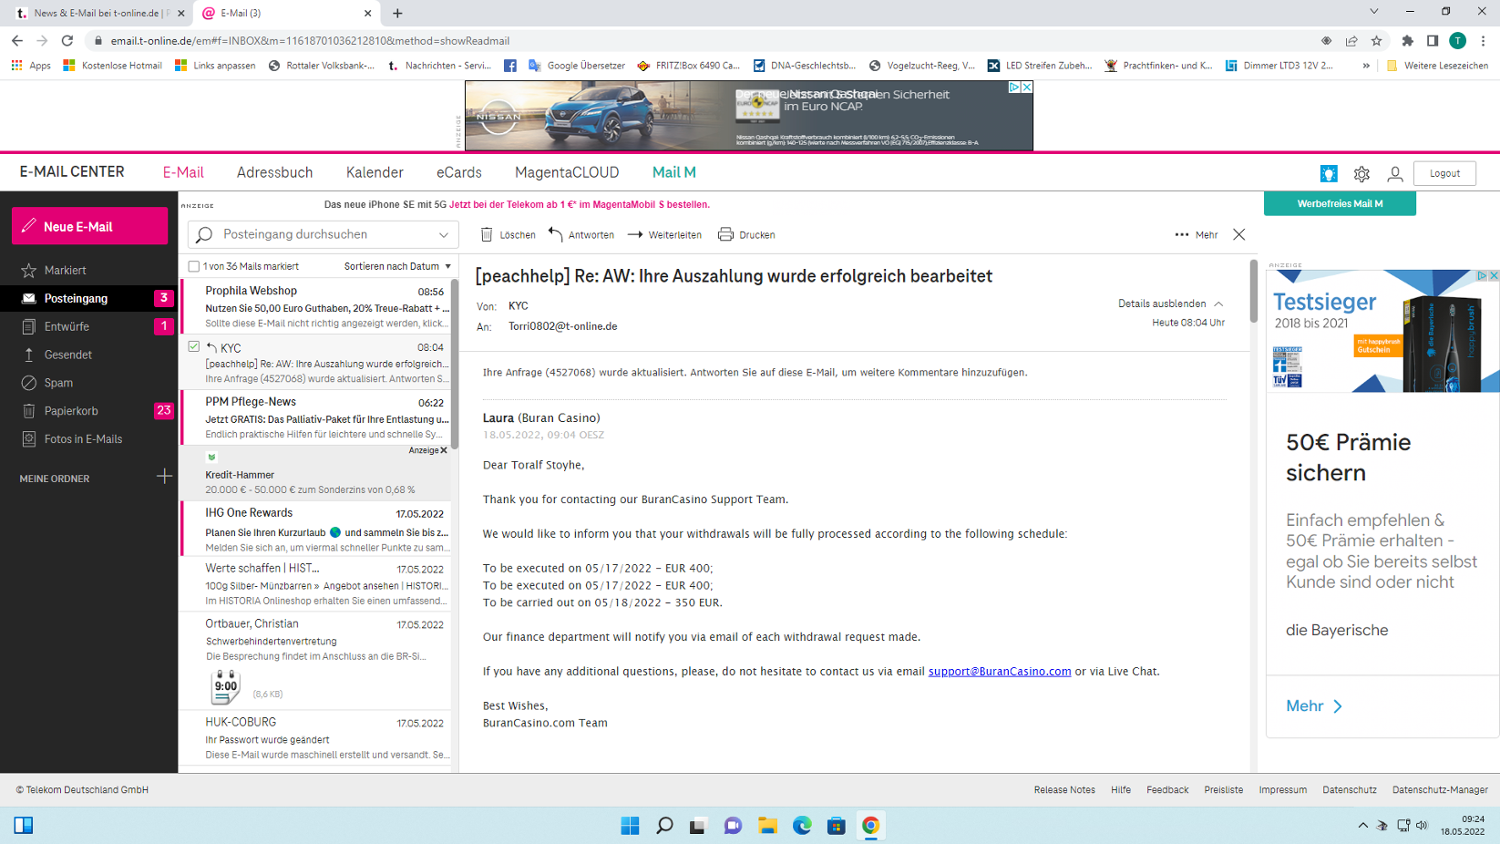Switch to the Adressbuch tab
Screen dimensions: 1500x844
pyautogui.click(x=274, y=173)
